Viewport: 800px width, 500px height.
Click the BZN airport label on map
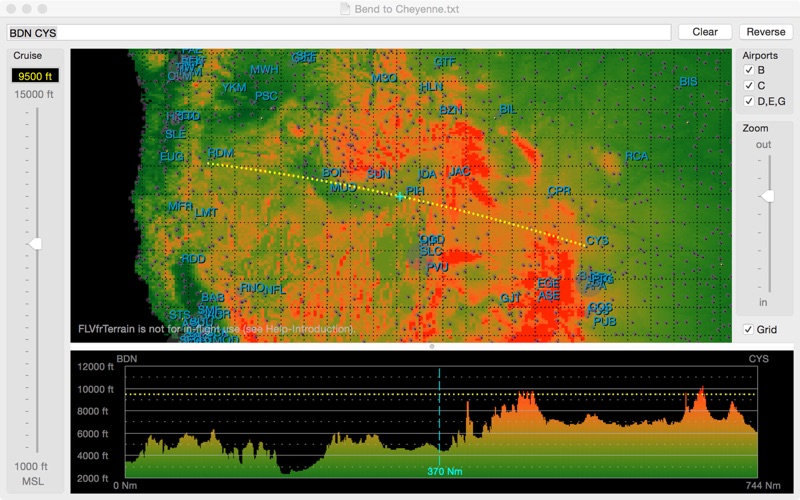(x=451, y=110)
